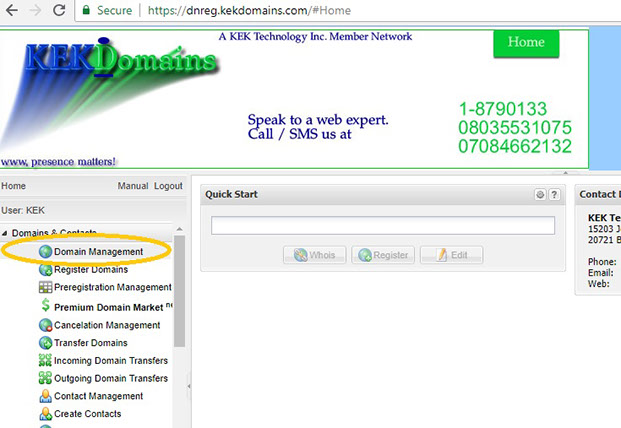This screenshot has width=621, height=428.
Task: Open Transfer Domains in the sidebar
Action: (90, 343)
